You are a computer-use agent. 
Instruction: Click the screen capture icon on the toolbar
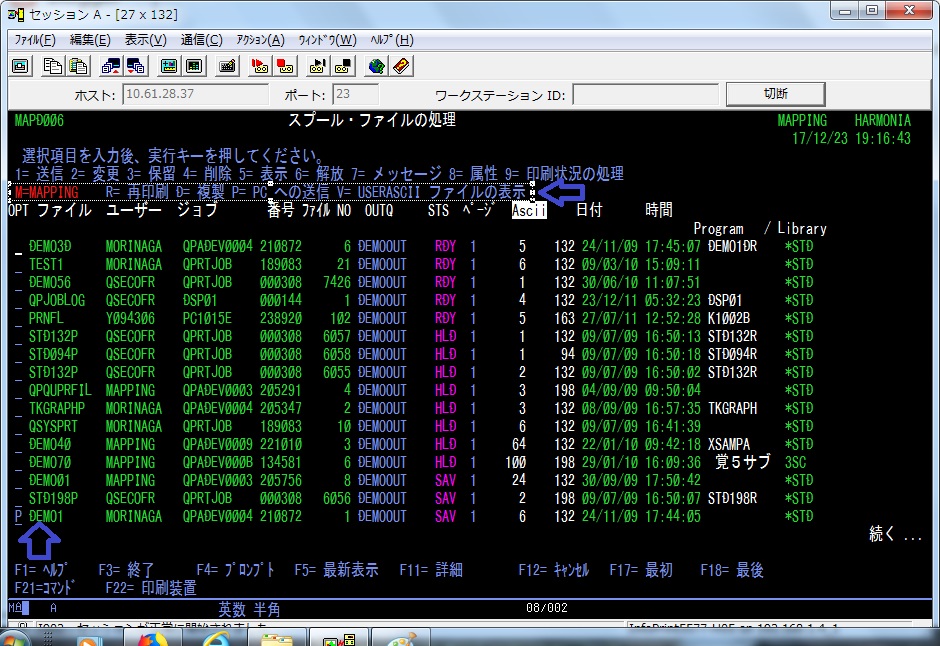pos(21,65)
